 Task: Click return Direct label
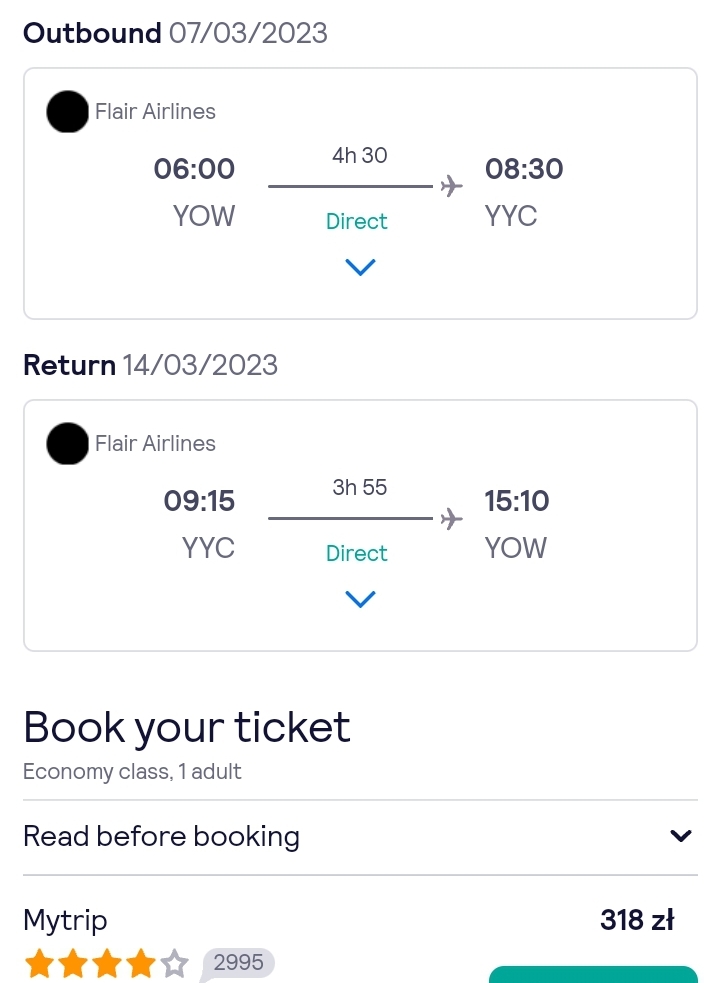point(357,554)
